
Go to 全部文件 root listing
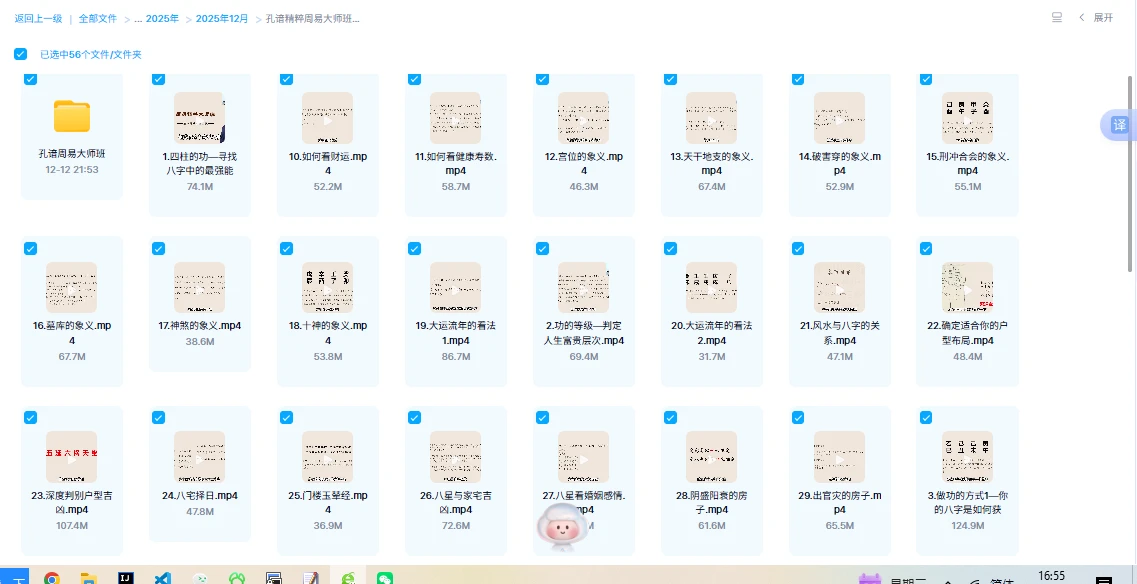tap(97, 19)
